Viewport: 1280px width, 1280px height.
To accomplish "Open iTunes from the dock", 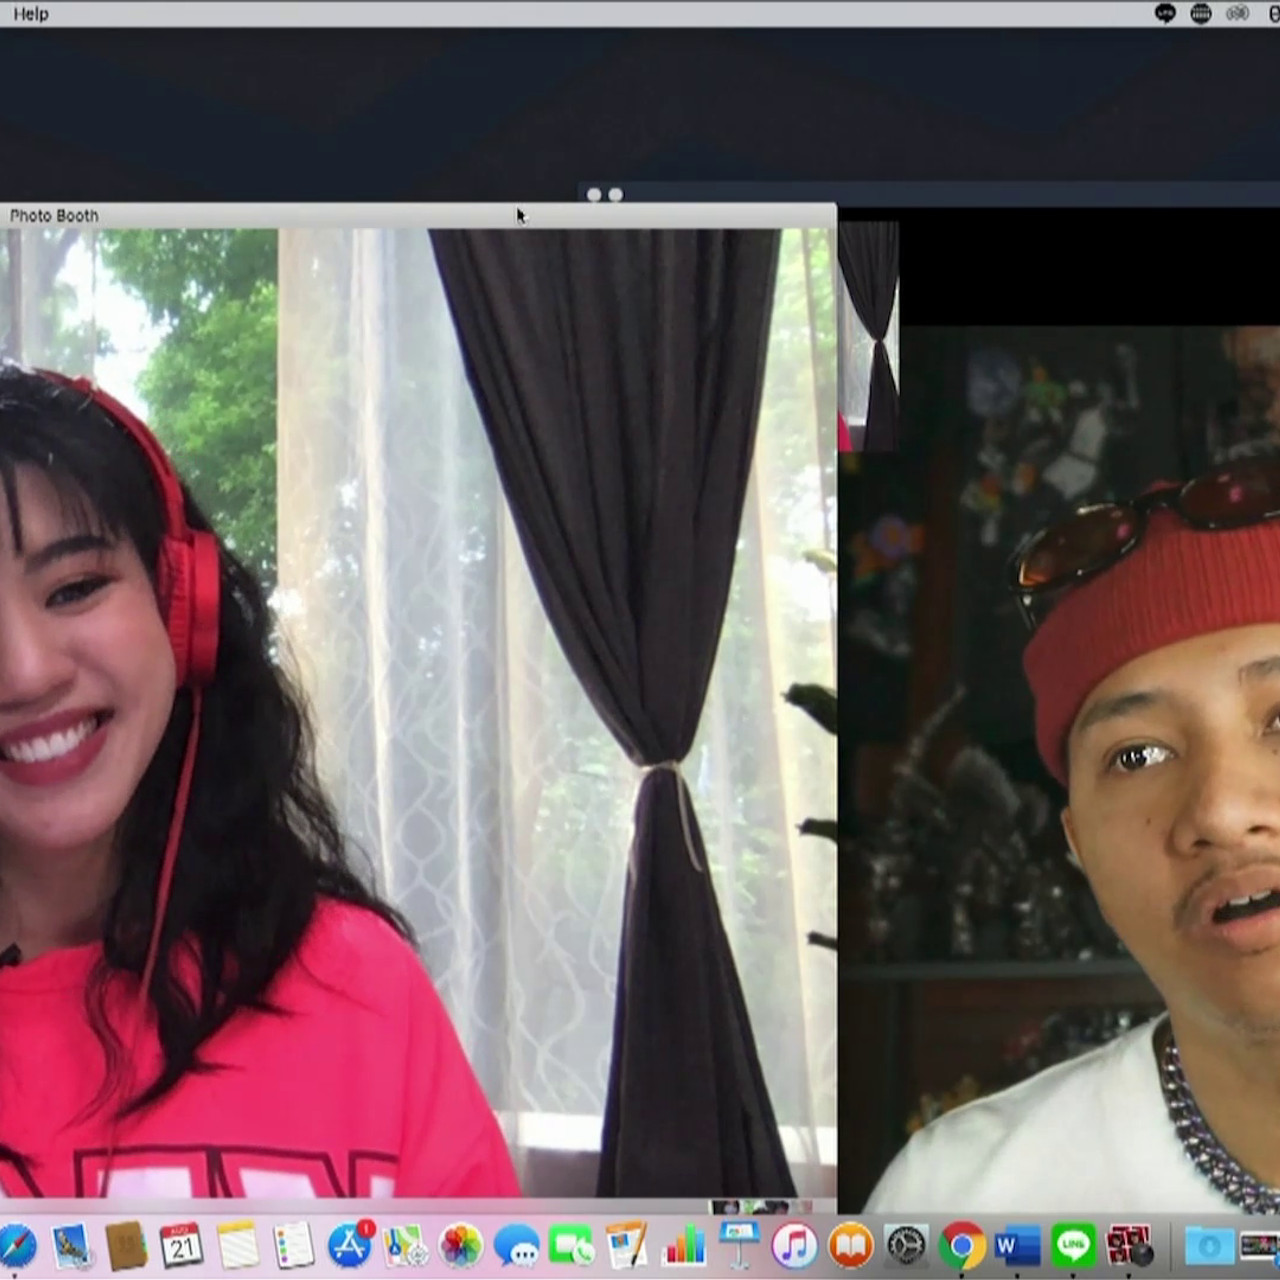I will point(795,1246).
